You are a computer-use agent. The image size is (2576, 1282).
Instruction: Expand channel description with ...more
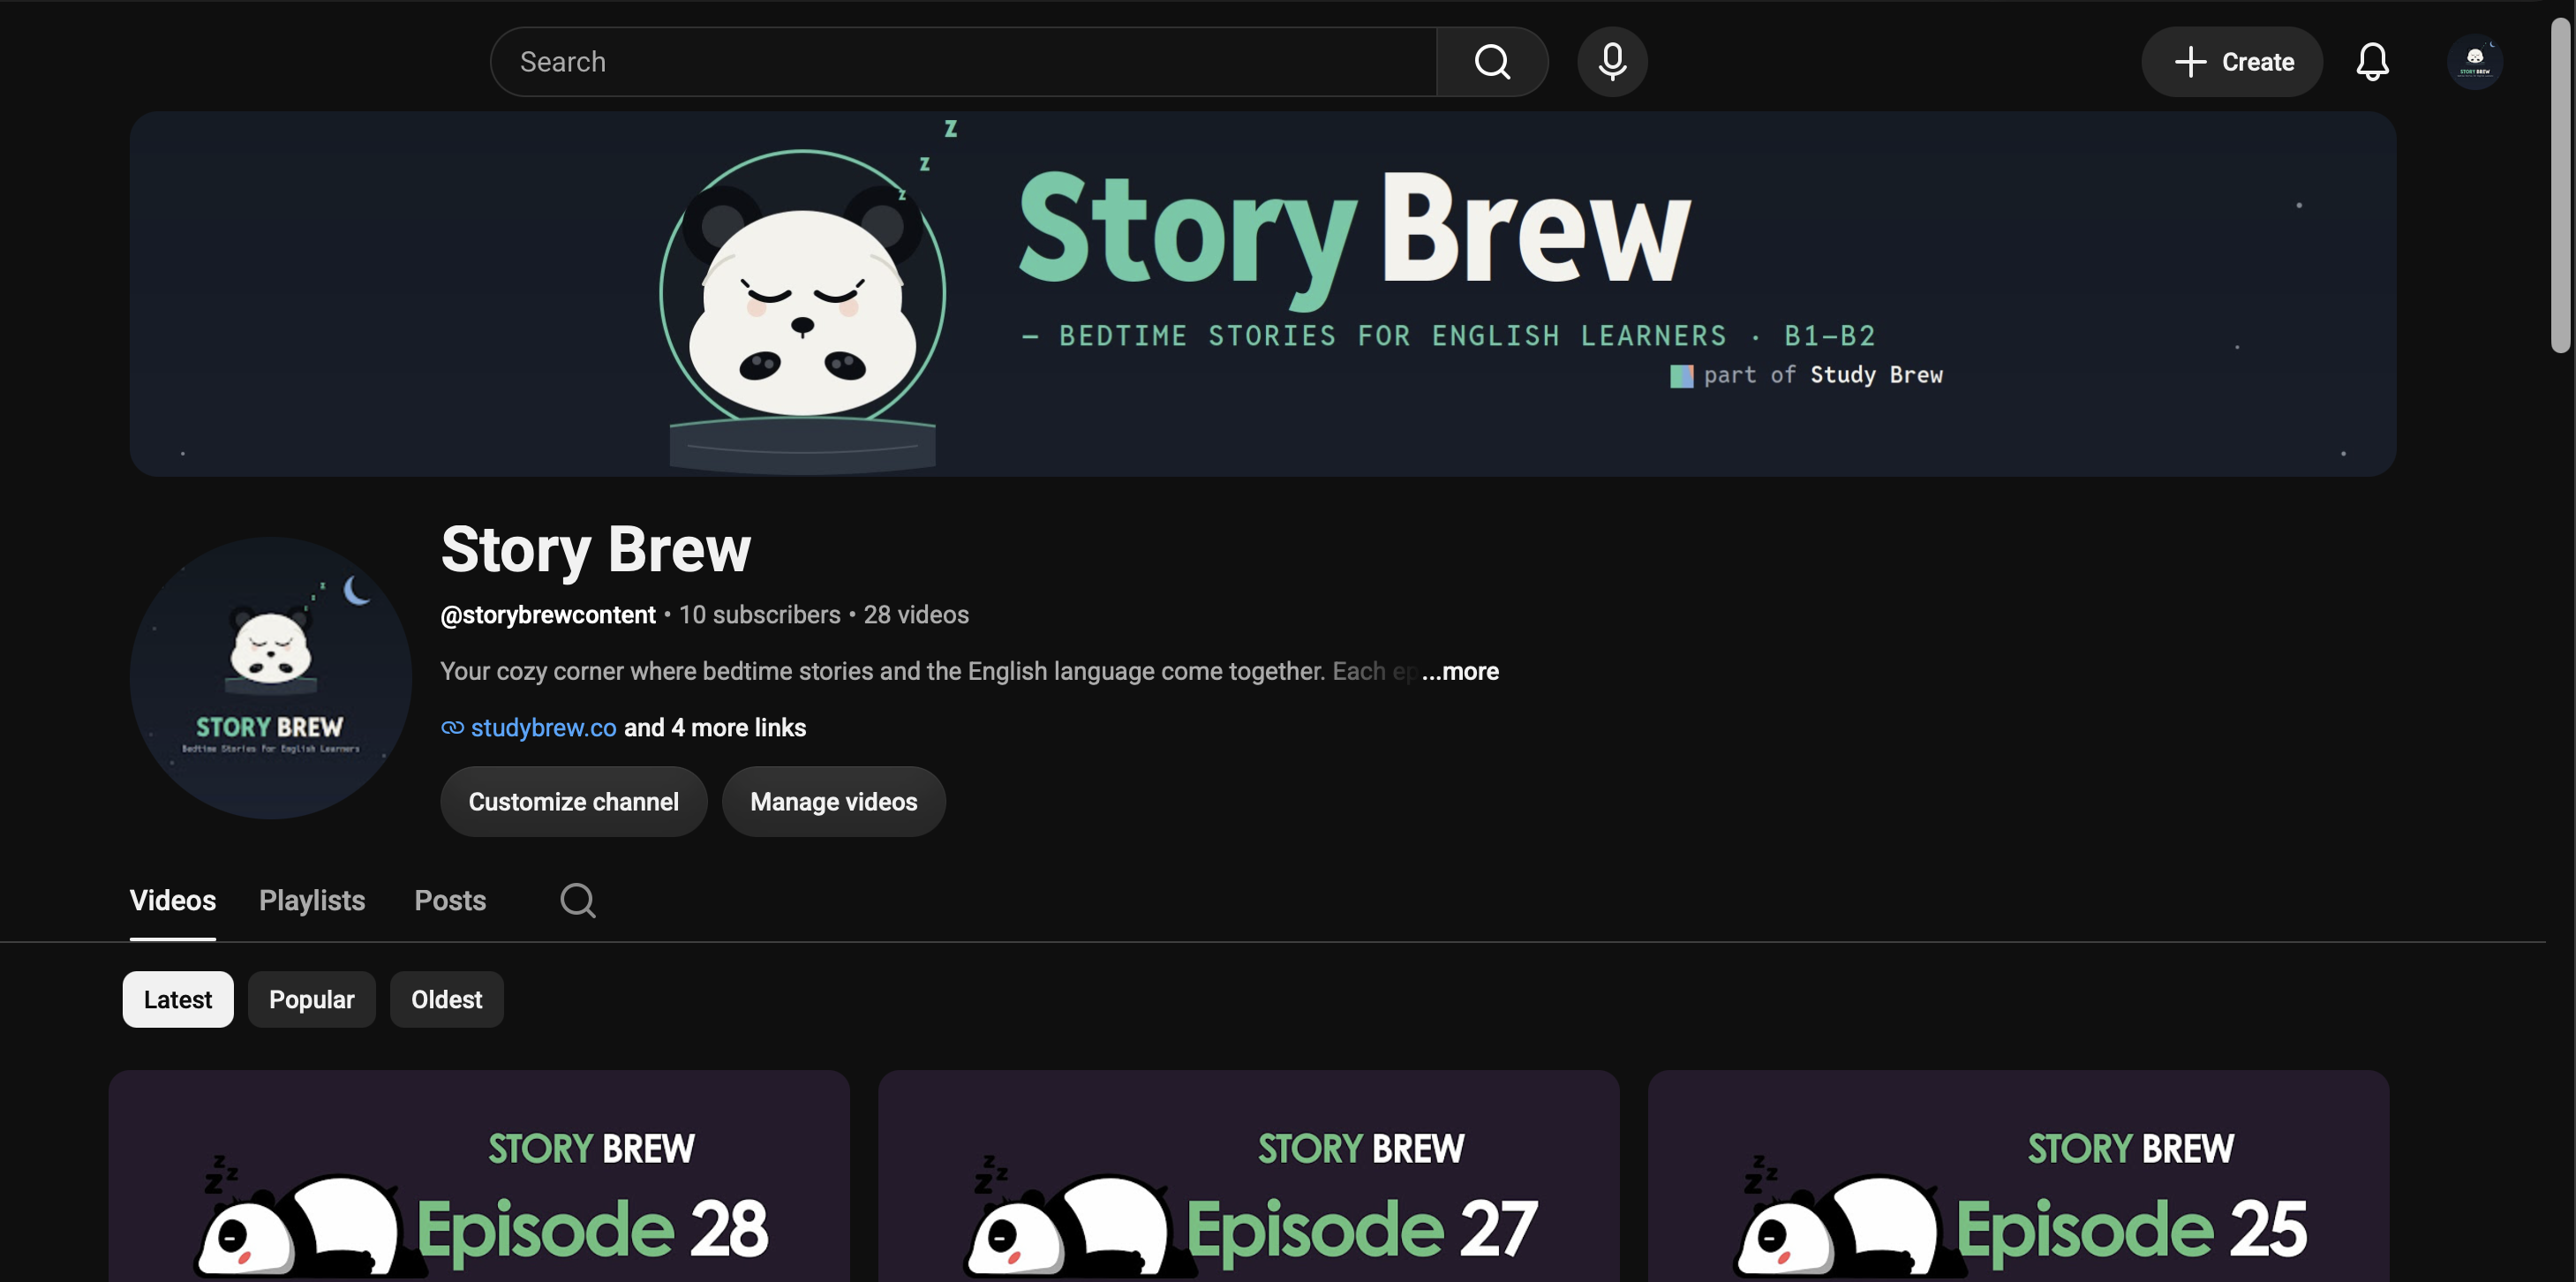1460,671
